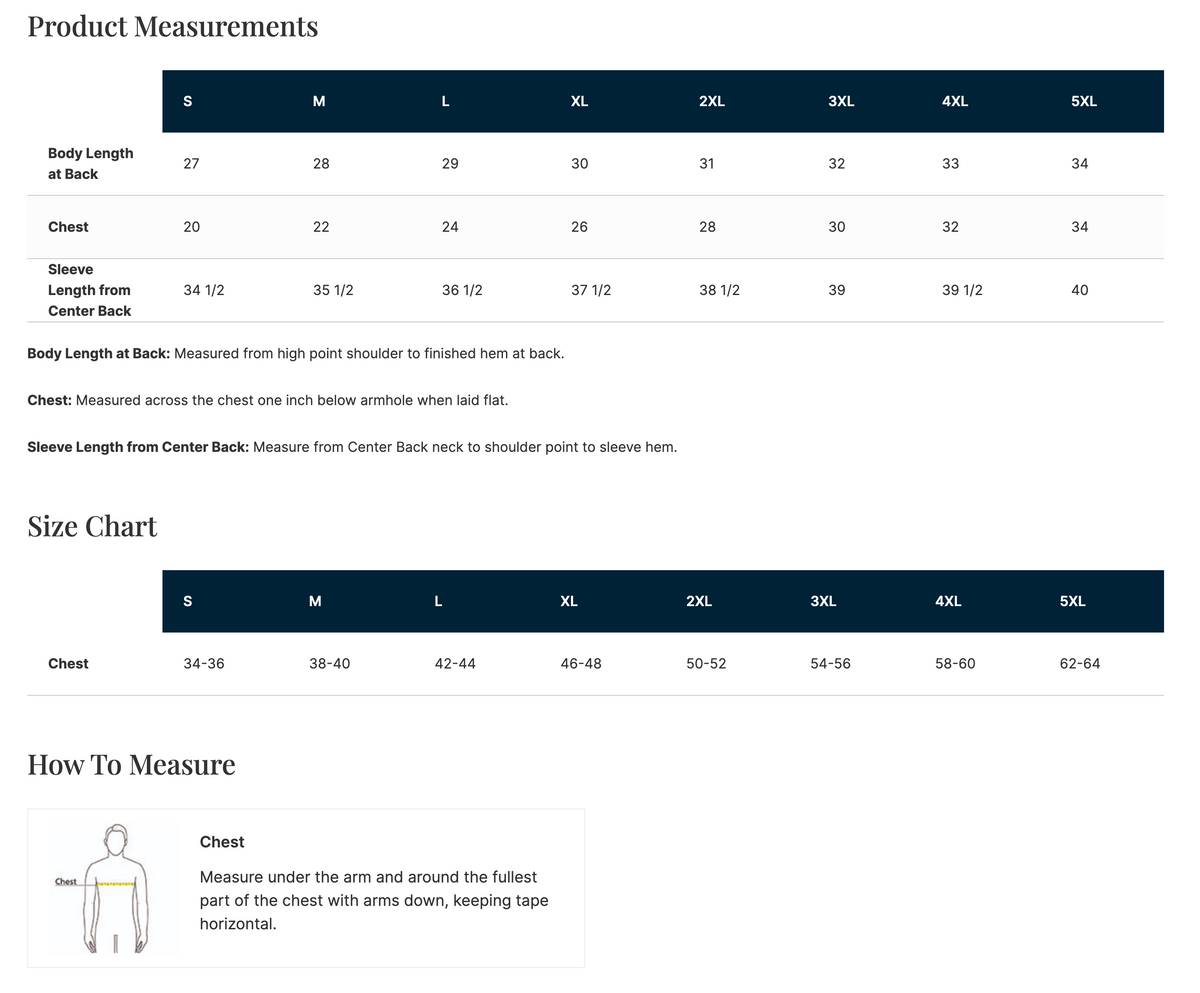1200x993 pixels.
Task: Click the 62-64 chest range cell
Action: click(x=1080, y=664)
